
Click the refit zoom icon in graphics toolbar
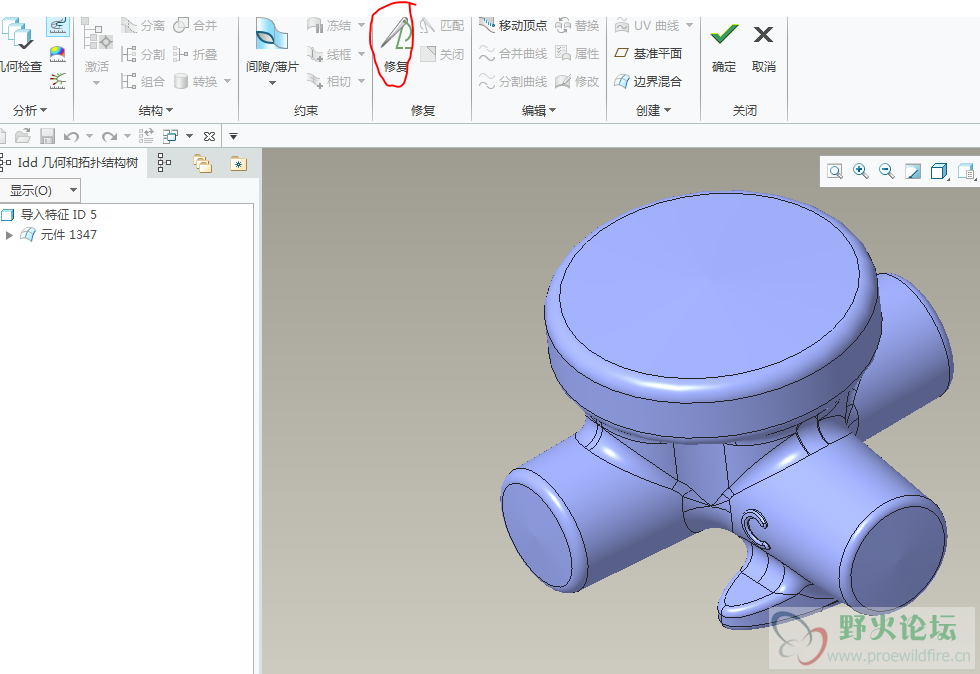click(835, 171)
